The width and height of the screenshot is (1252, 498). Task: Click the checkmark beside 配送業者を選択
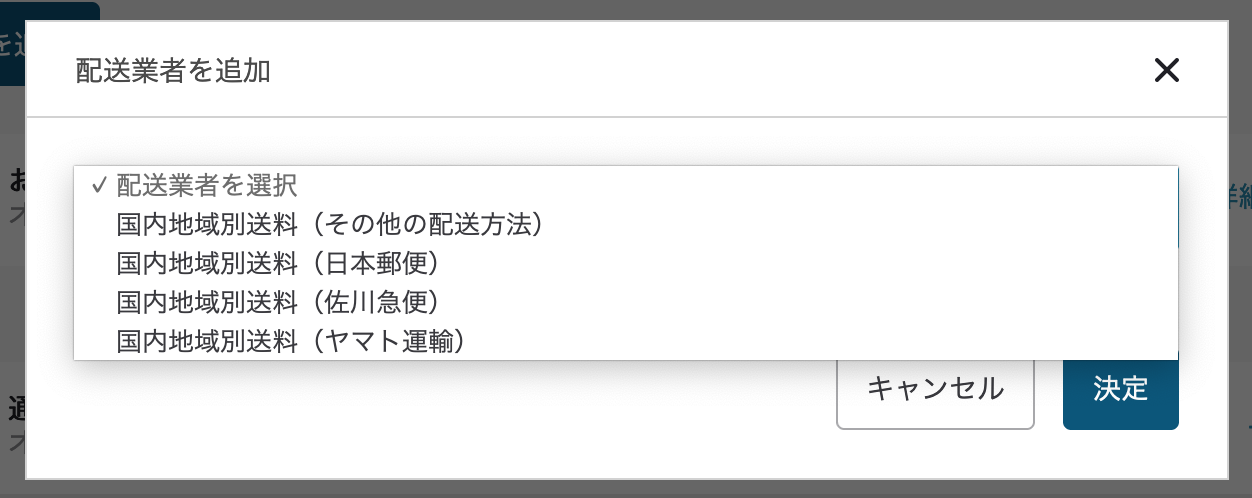click(98, 186)
